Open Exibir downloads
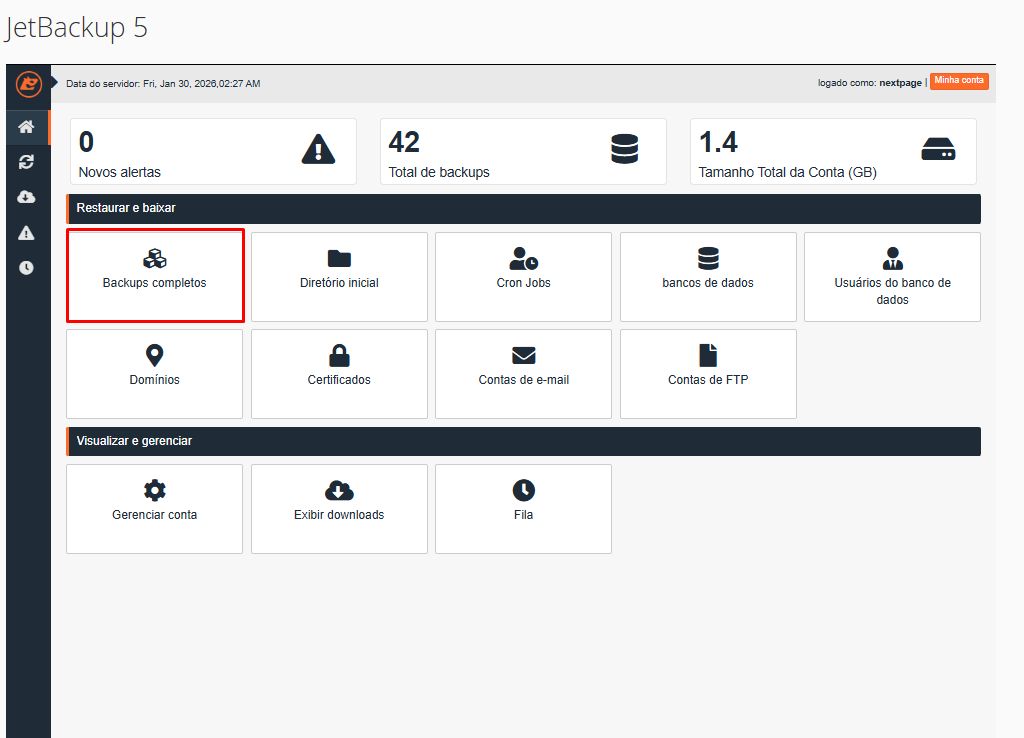Screen dimensions: 1024x738 (339, 508)
